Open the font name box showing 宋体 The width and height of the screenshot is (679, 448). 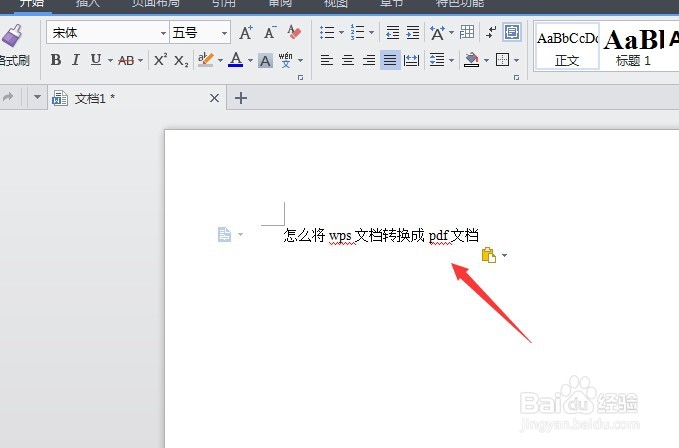click(108, 32)
